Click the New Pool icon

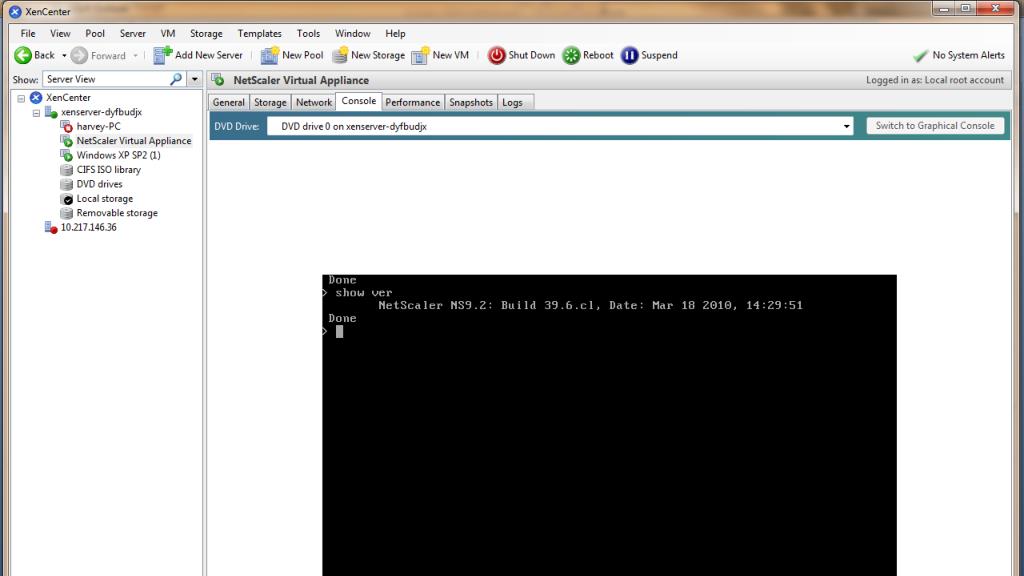point(270,56)
